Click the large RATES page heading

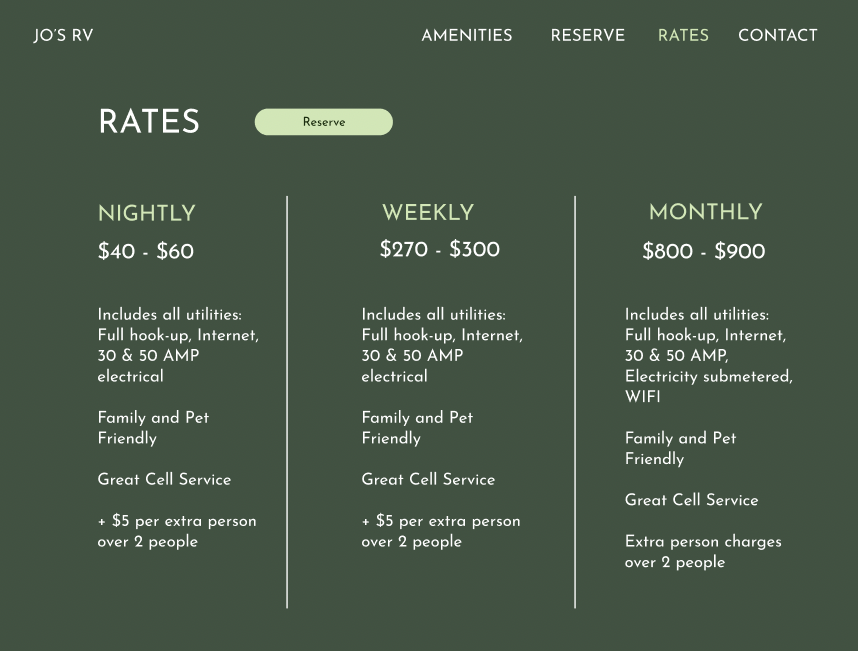point(149,122)
